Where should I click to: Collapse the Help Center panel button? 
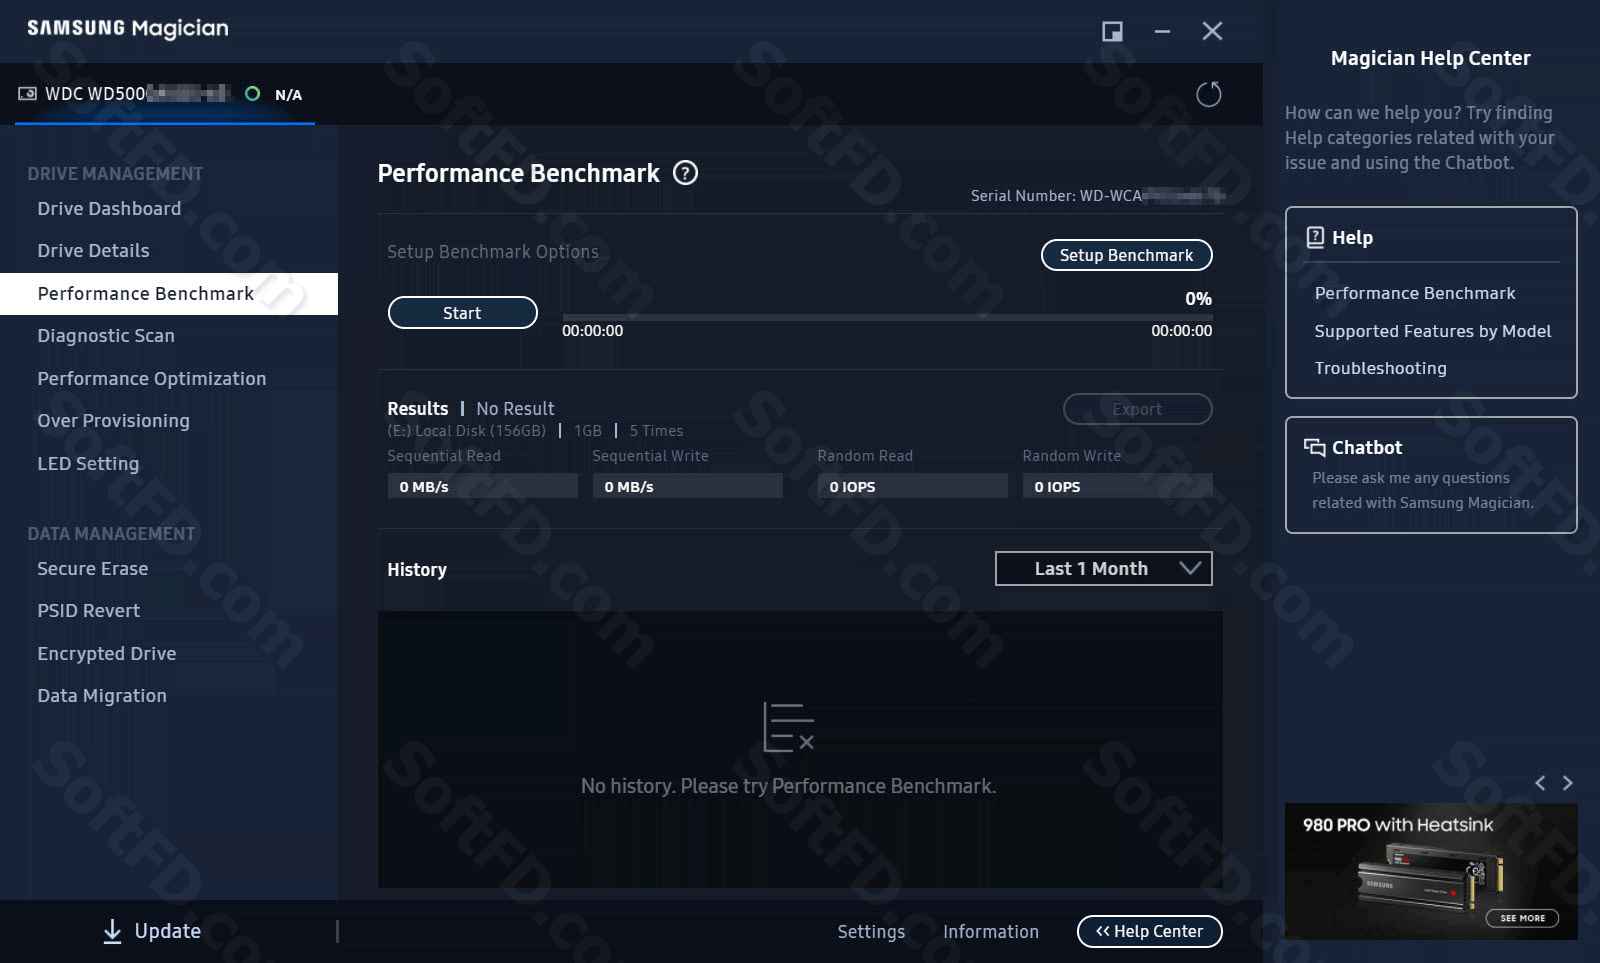click(x=1149, y=932)
